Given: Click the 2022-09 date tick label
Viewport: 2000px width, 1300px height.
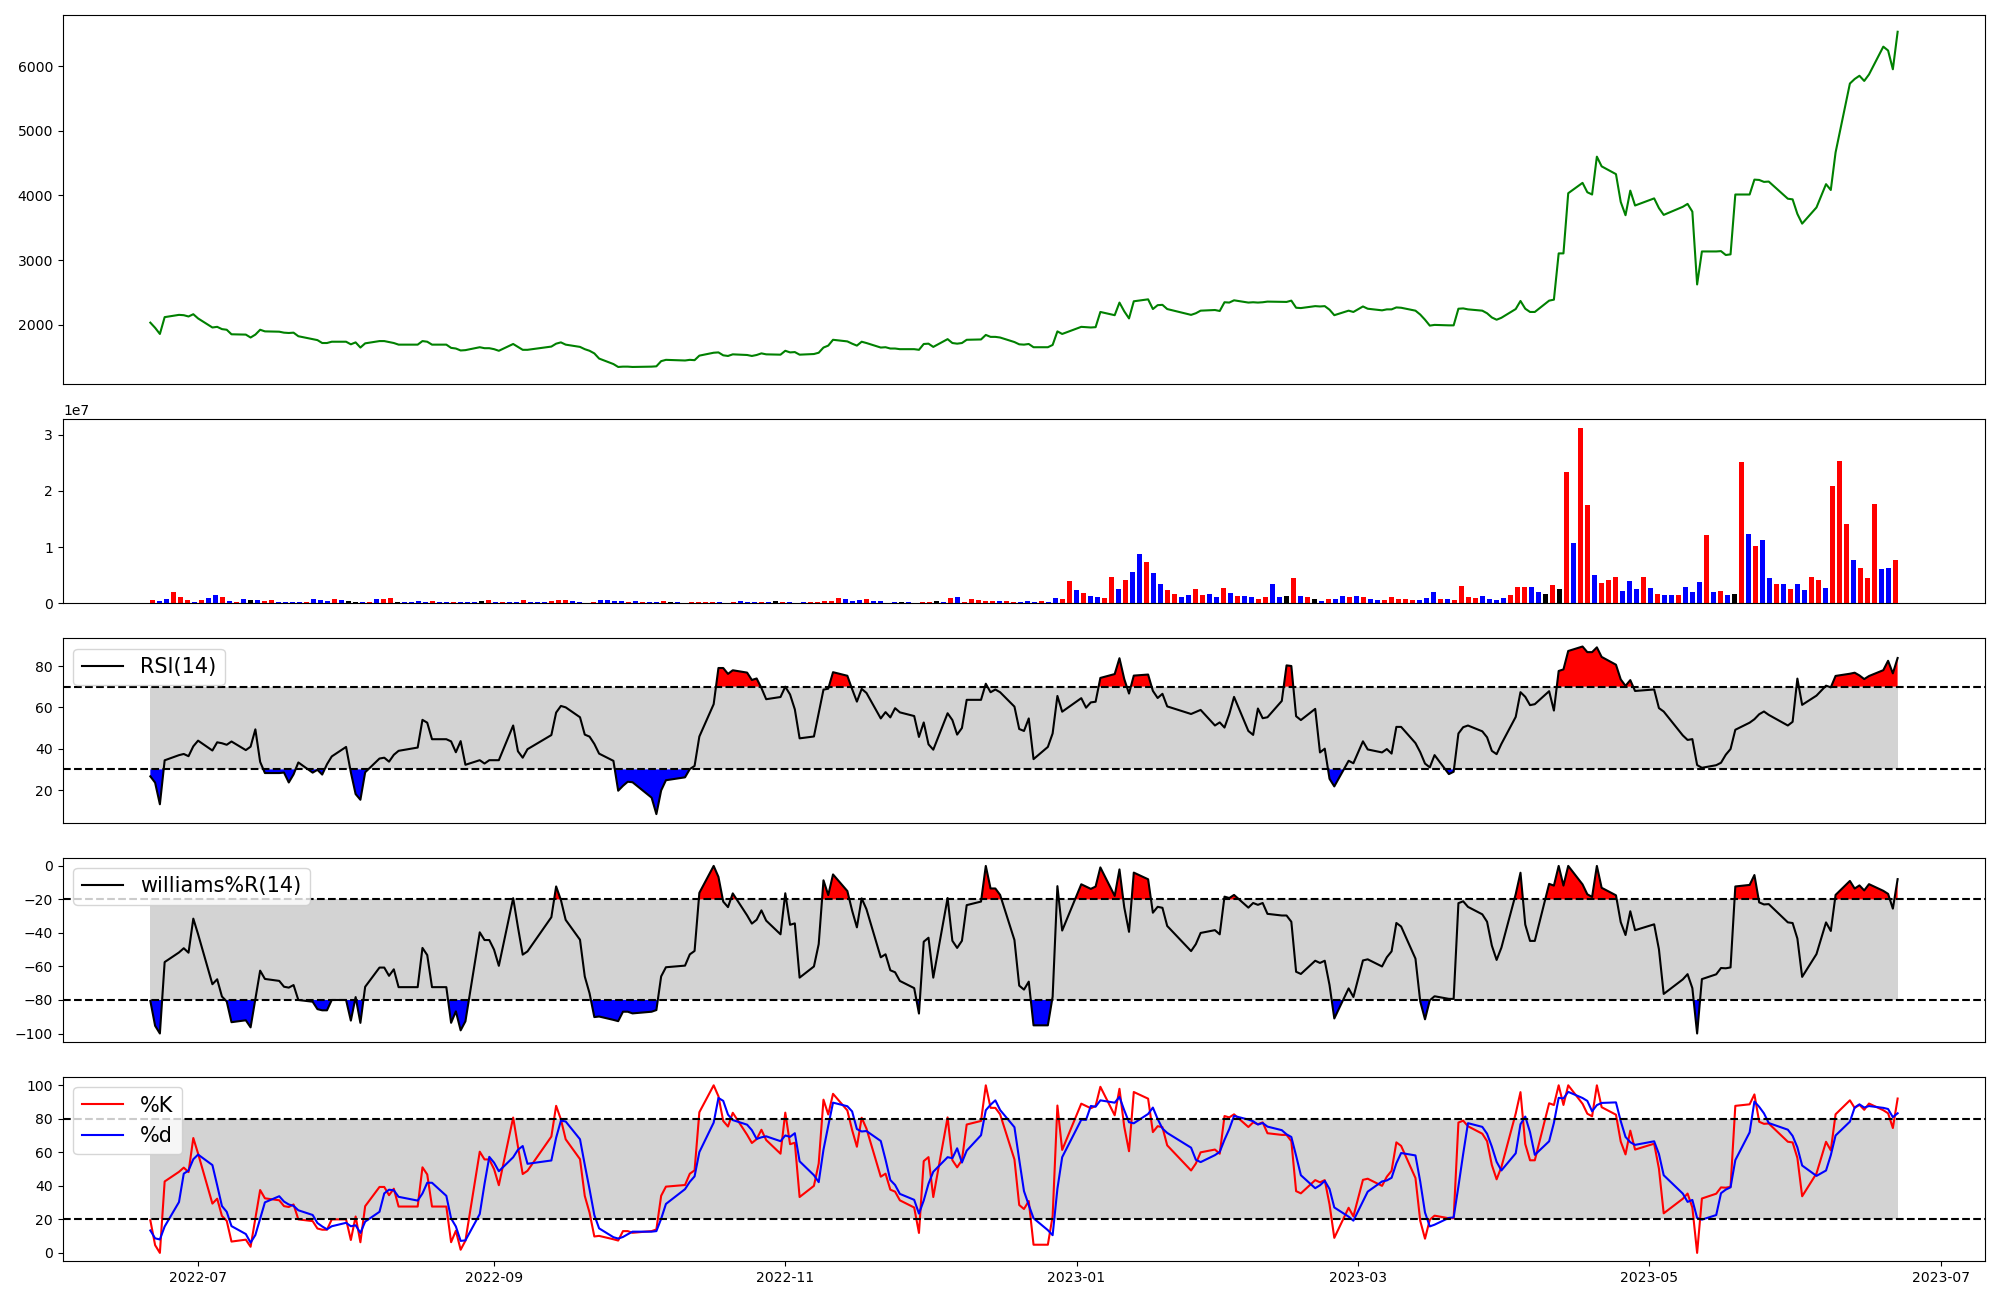Looking at the screenshot, I should [494, 1277].
